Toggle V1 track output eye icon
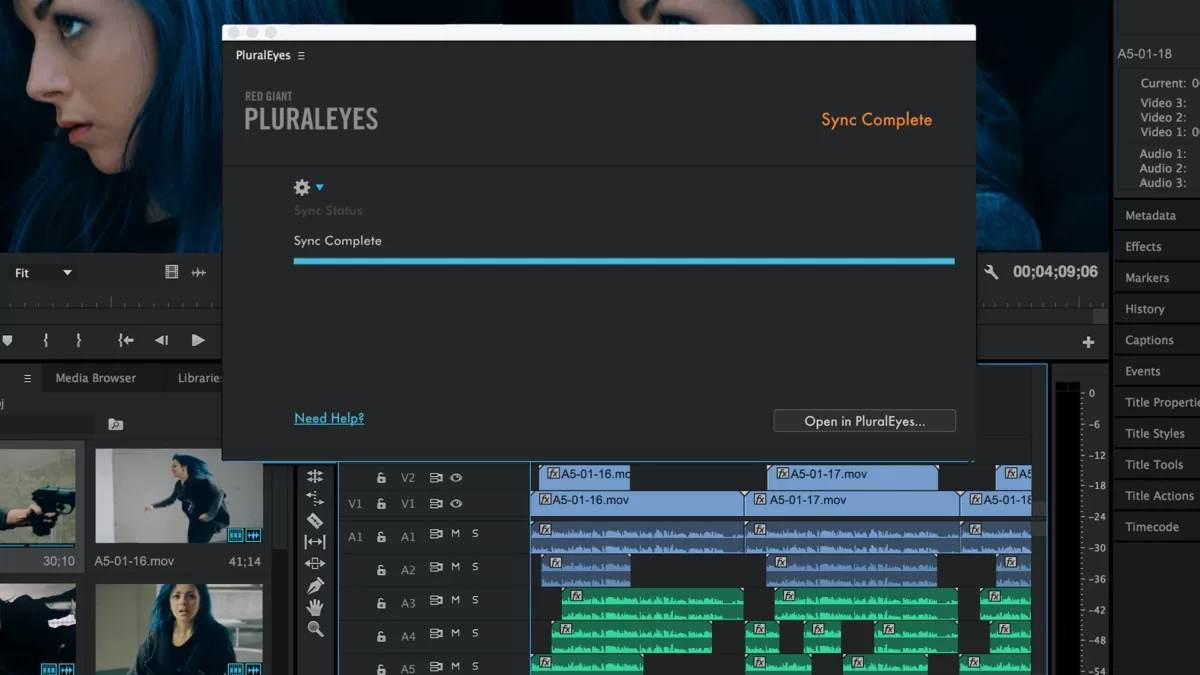Image resolution: width=1200 pixels, height=675 pixels. (456, 504)
